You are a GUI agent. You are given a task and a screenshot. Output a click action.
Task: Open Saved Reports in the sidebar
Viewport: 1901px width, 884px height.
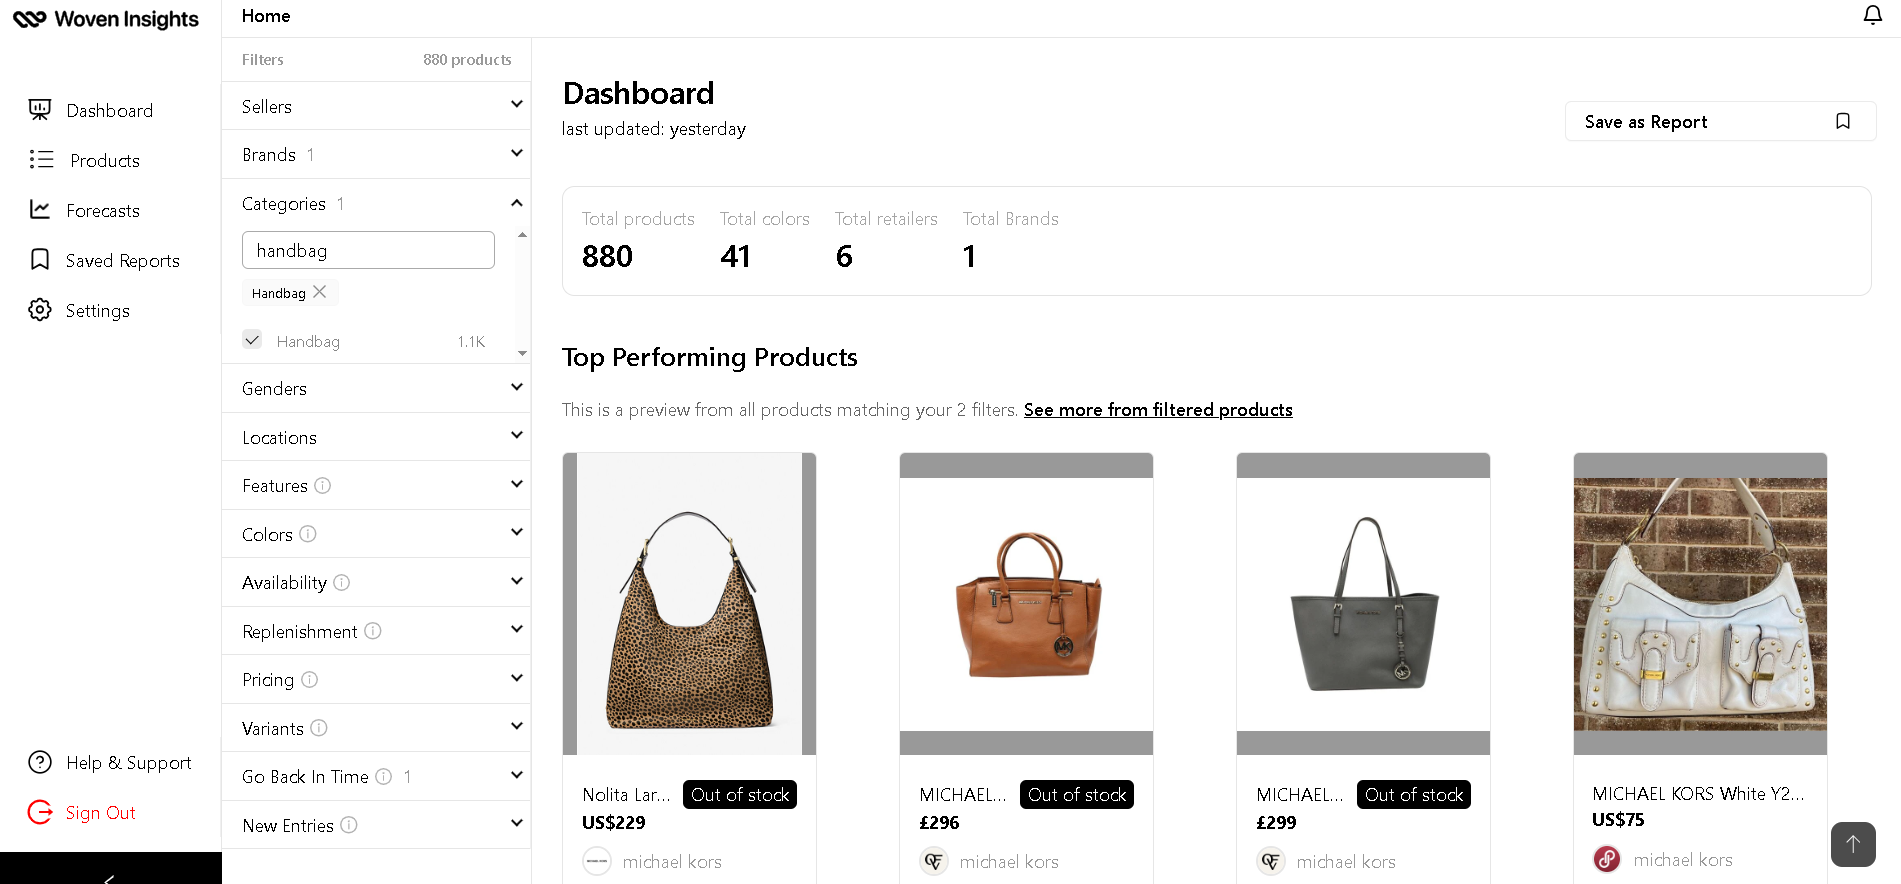click(x=123, y=261)
